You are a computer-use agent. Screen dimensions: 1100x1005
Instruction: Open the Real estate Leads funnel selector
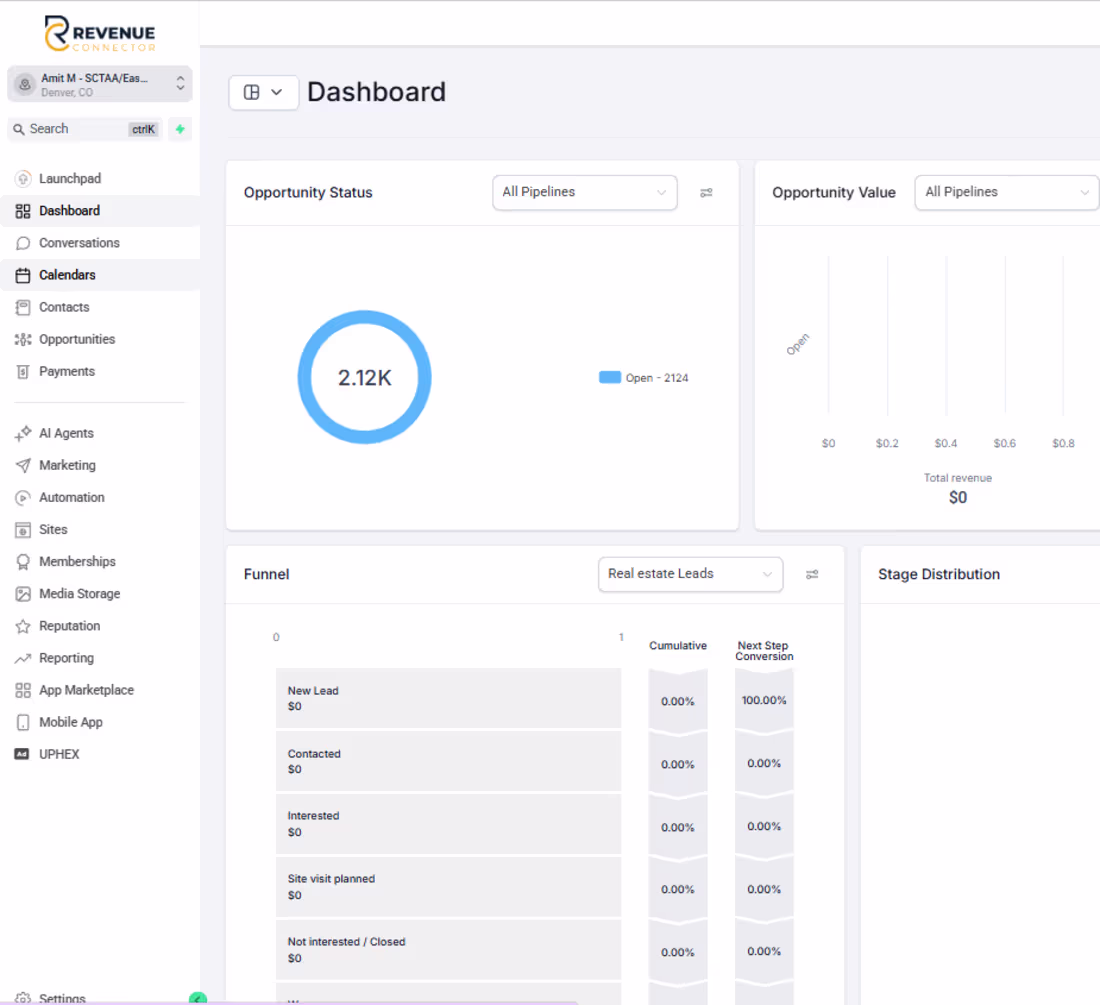coord(690,574)
